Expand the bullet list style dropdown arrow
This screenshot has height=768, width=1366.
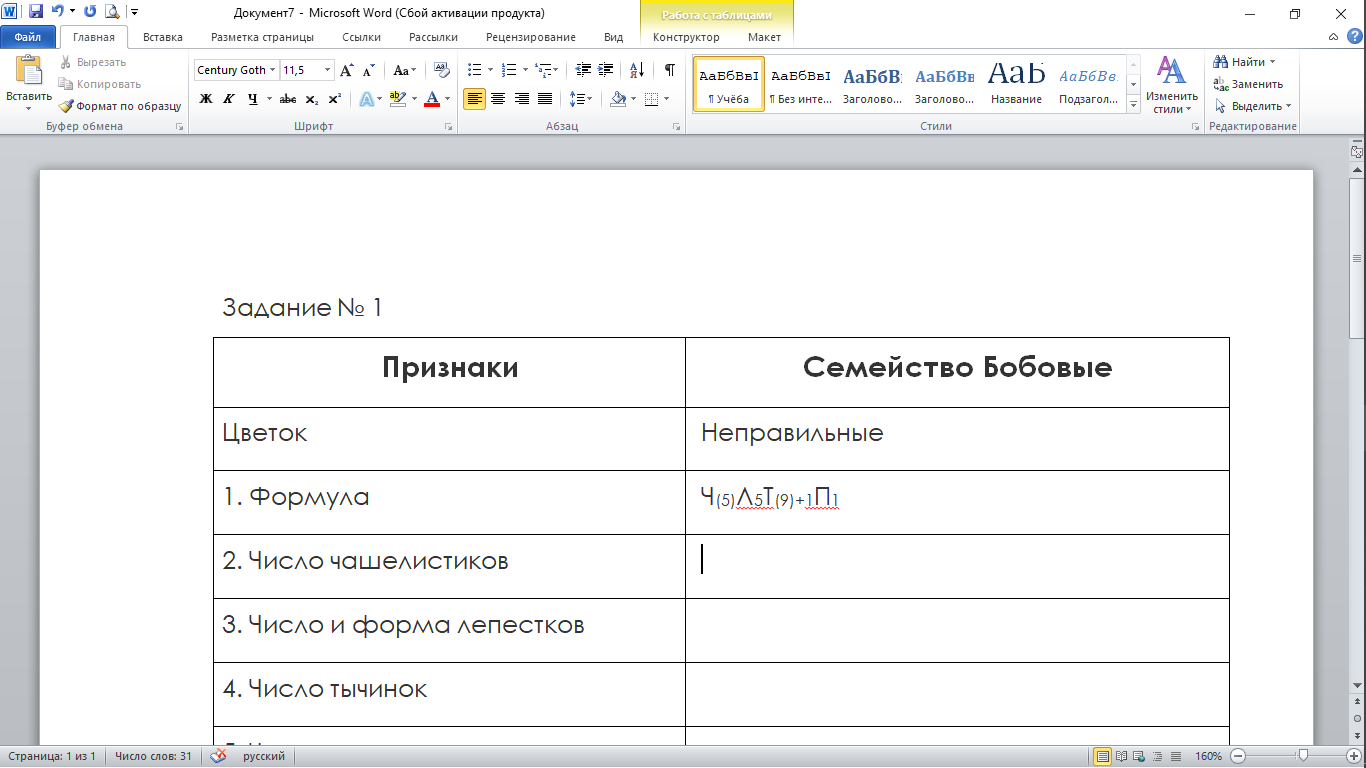pos(490,70)
